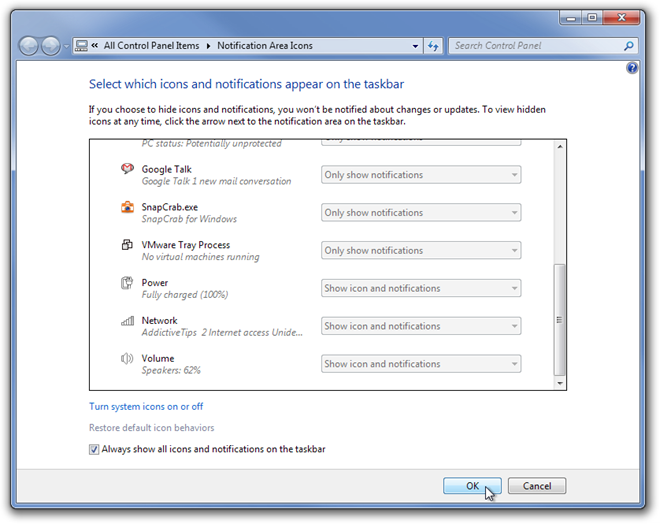The height and width of the screenshot is (524, 660).
Task: Click the OK button
Action: pos(472,486)
